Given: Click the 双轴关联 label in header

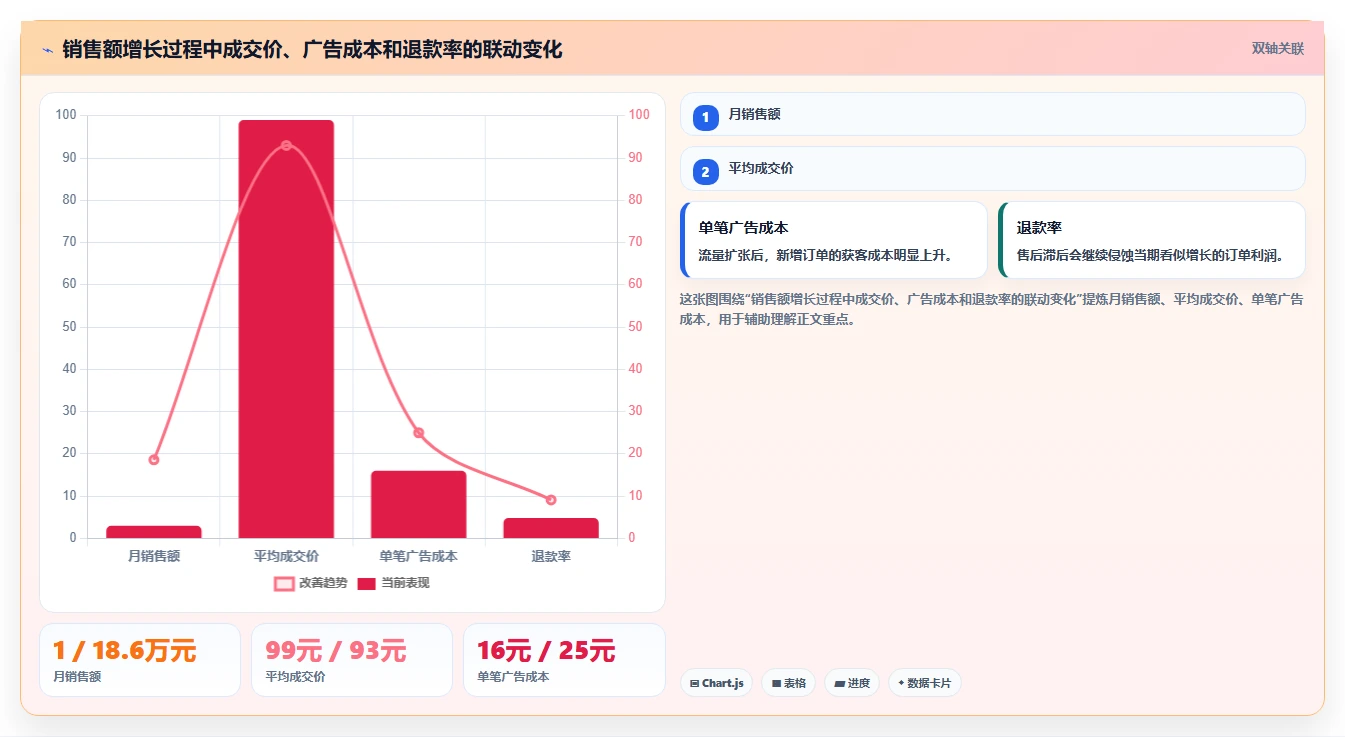Looking at the screenshot, I should click(1278, 49).
